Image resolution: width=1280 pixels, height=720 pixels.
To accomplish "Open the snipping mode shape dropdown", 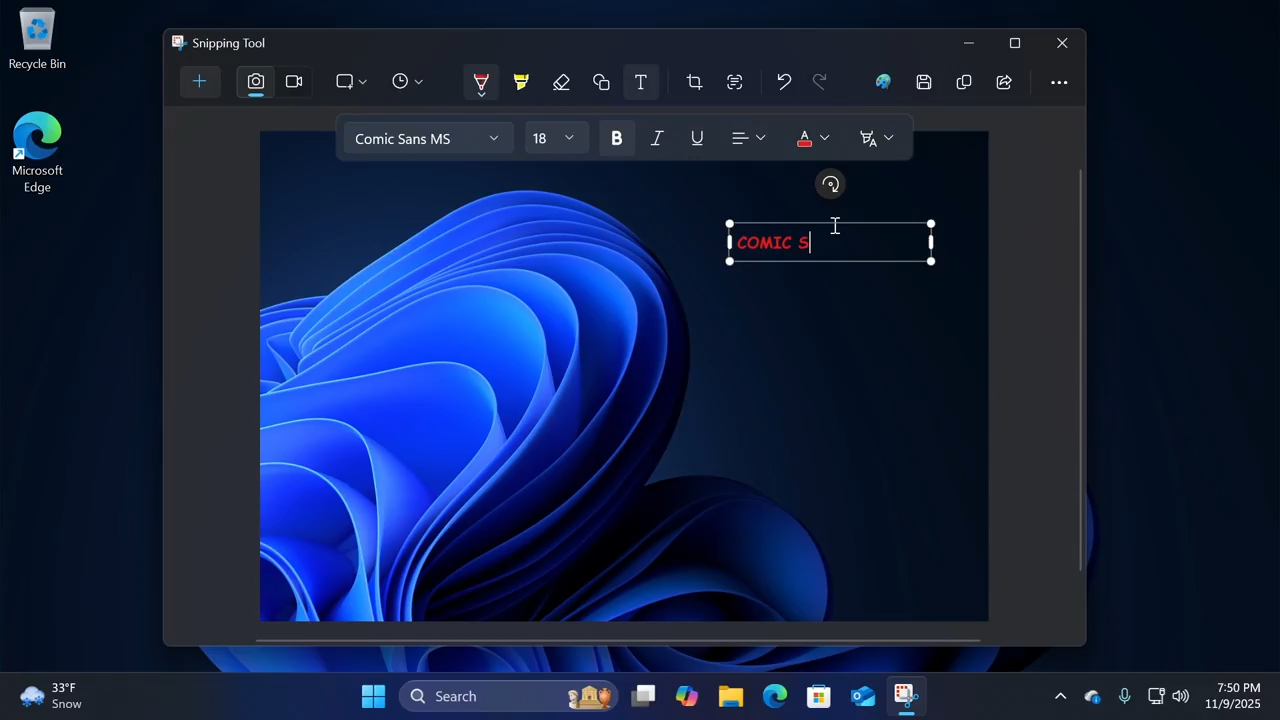I will pos(351,82).
